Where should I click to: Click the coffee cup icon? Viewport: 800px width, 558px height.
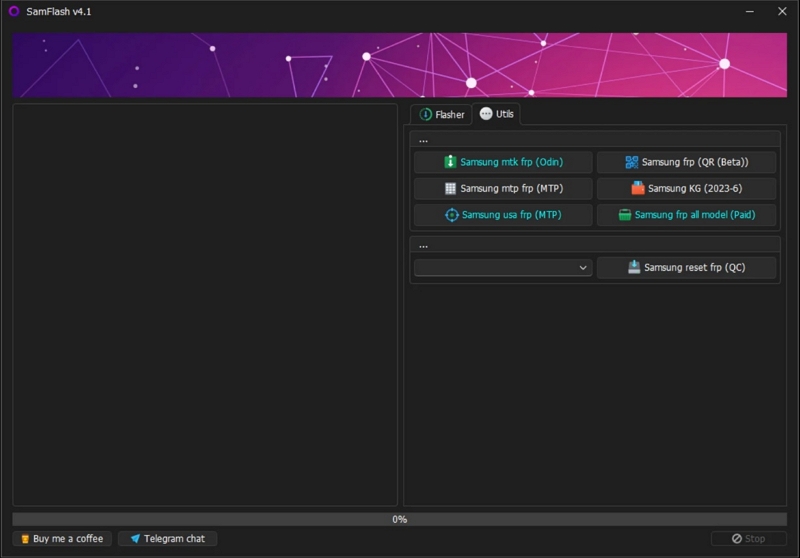pyautogui.click(x=25, y=539)
